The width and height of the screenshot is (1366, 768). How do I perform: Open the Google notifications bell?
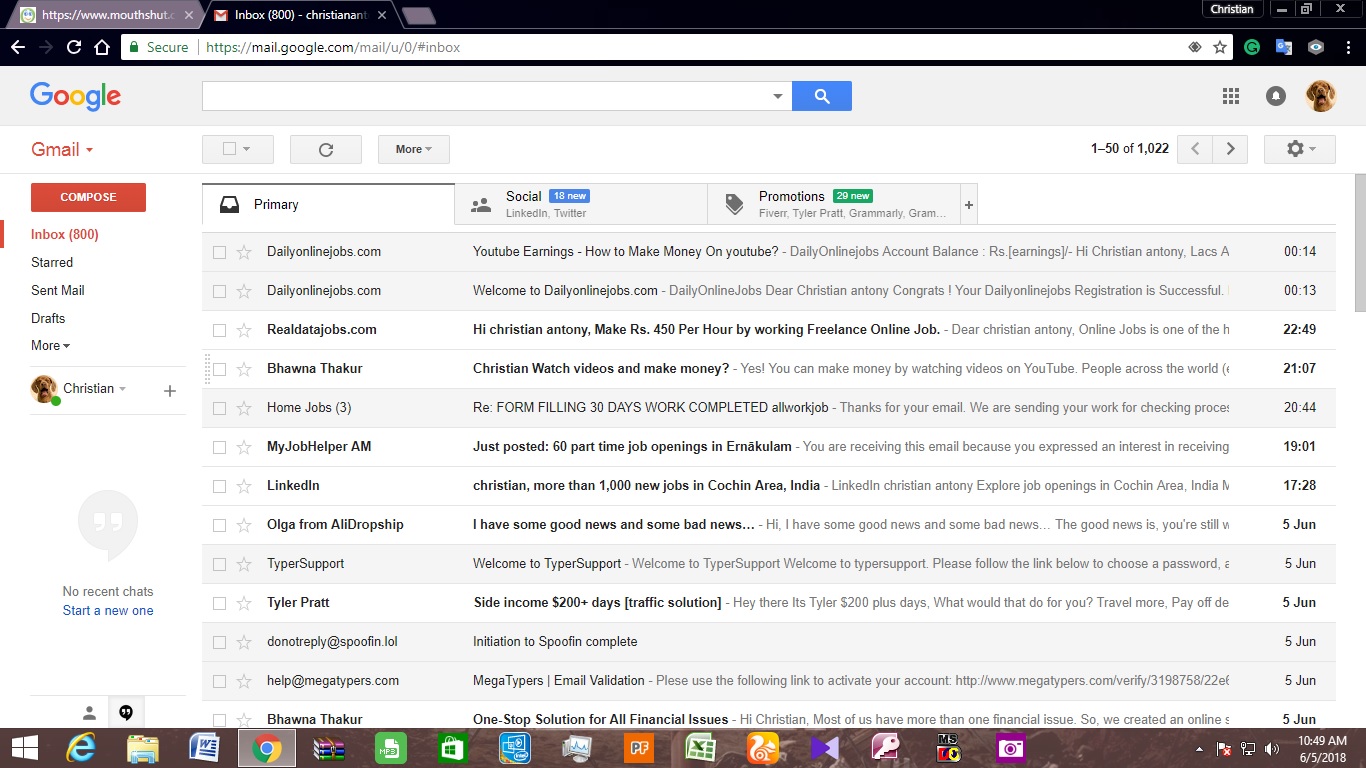1276,96
